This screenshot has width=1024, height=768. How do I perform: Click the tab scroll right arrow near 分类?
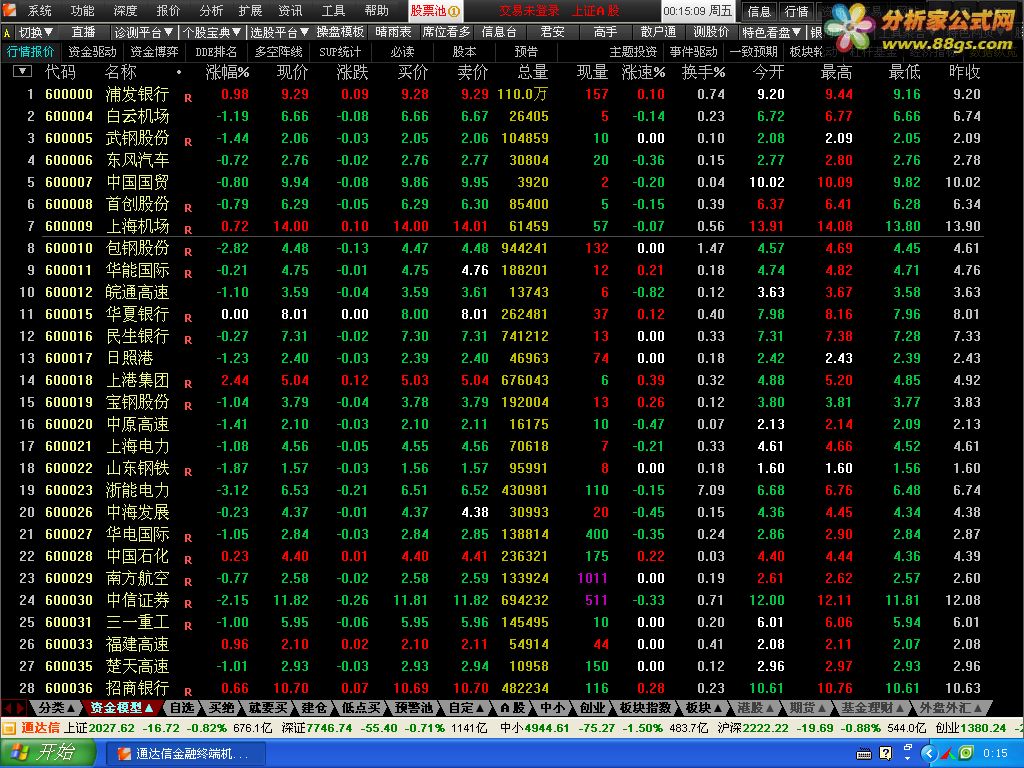(19, 708)
